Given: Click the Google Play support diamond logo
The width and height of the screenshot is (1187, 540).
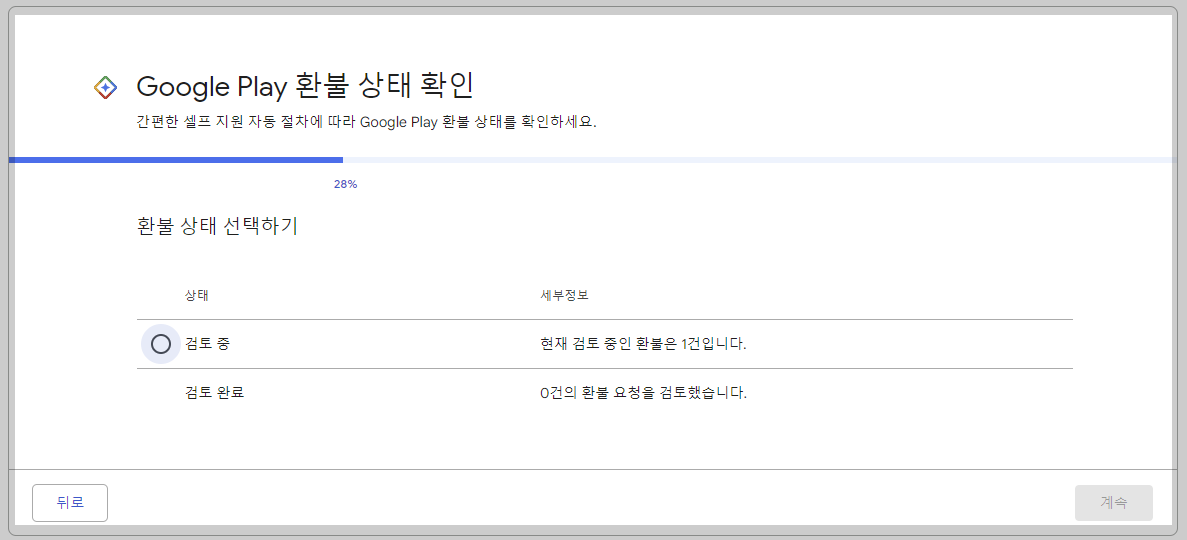Looking at the screenshot, I should pos(105,87).
